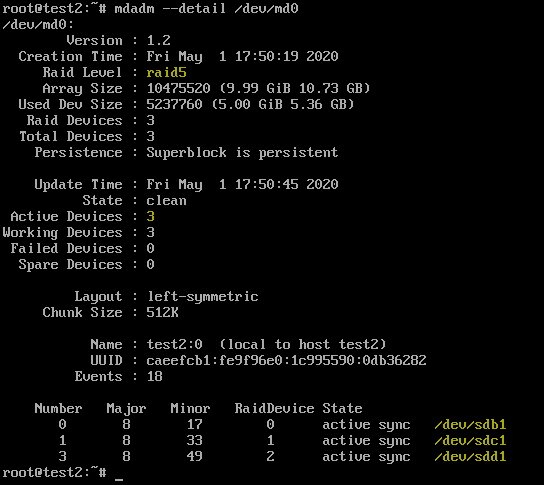
Task: Click Minor number 33 in device table
Action: tap(195, 440)
